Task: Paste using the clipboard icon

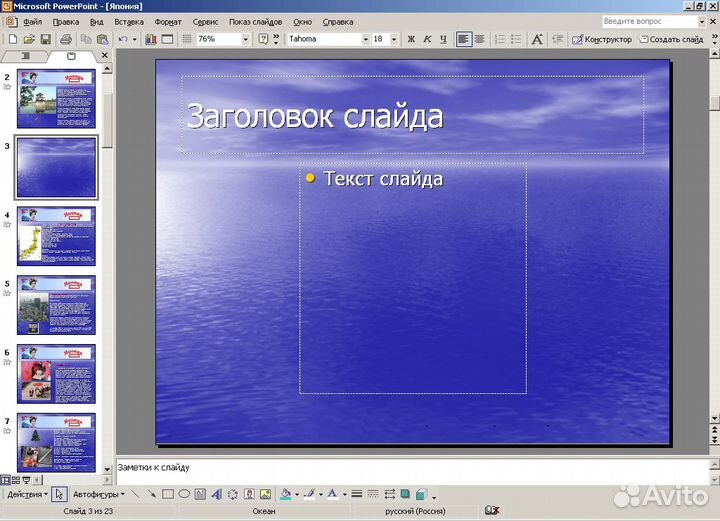Action: 103,39
